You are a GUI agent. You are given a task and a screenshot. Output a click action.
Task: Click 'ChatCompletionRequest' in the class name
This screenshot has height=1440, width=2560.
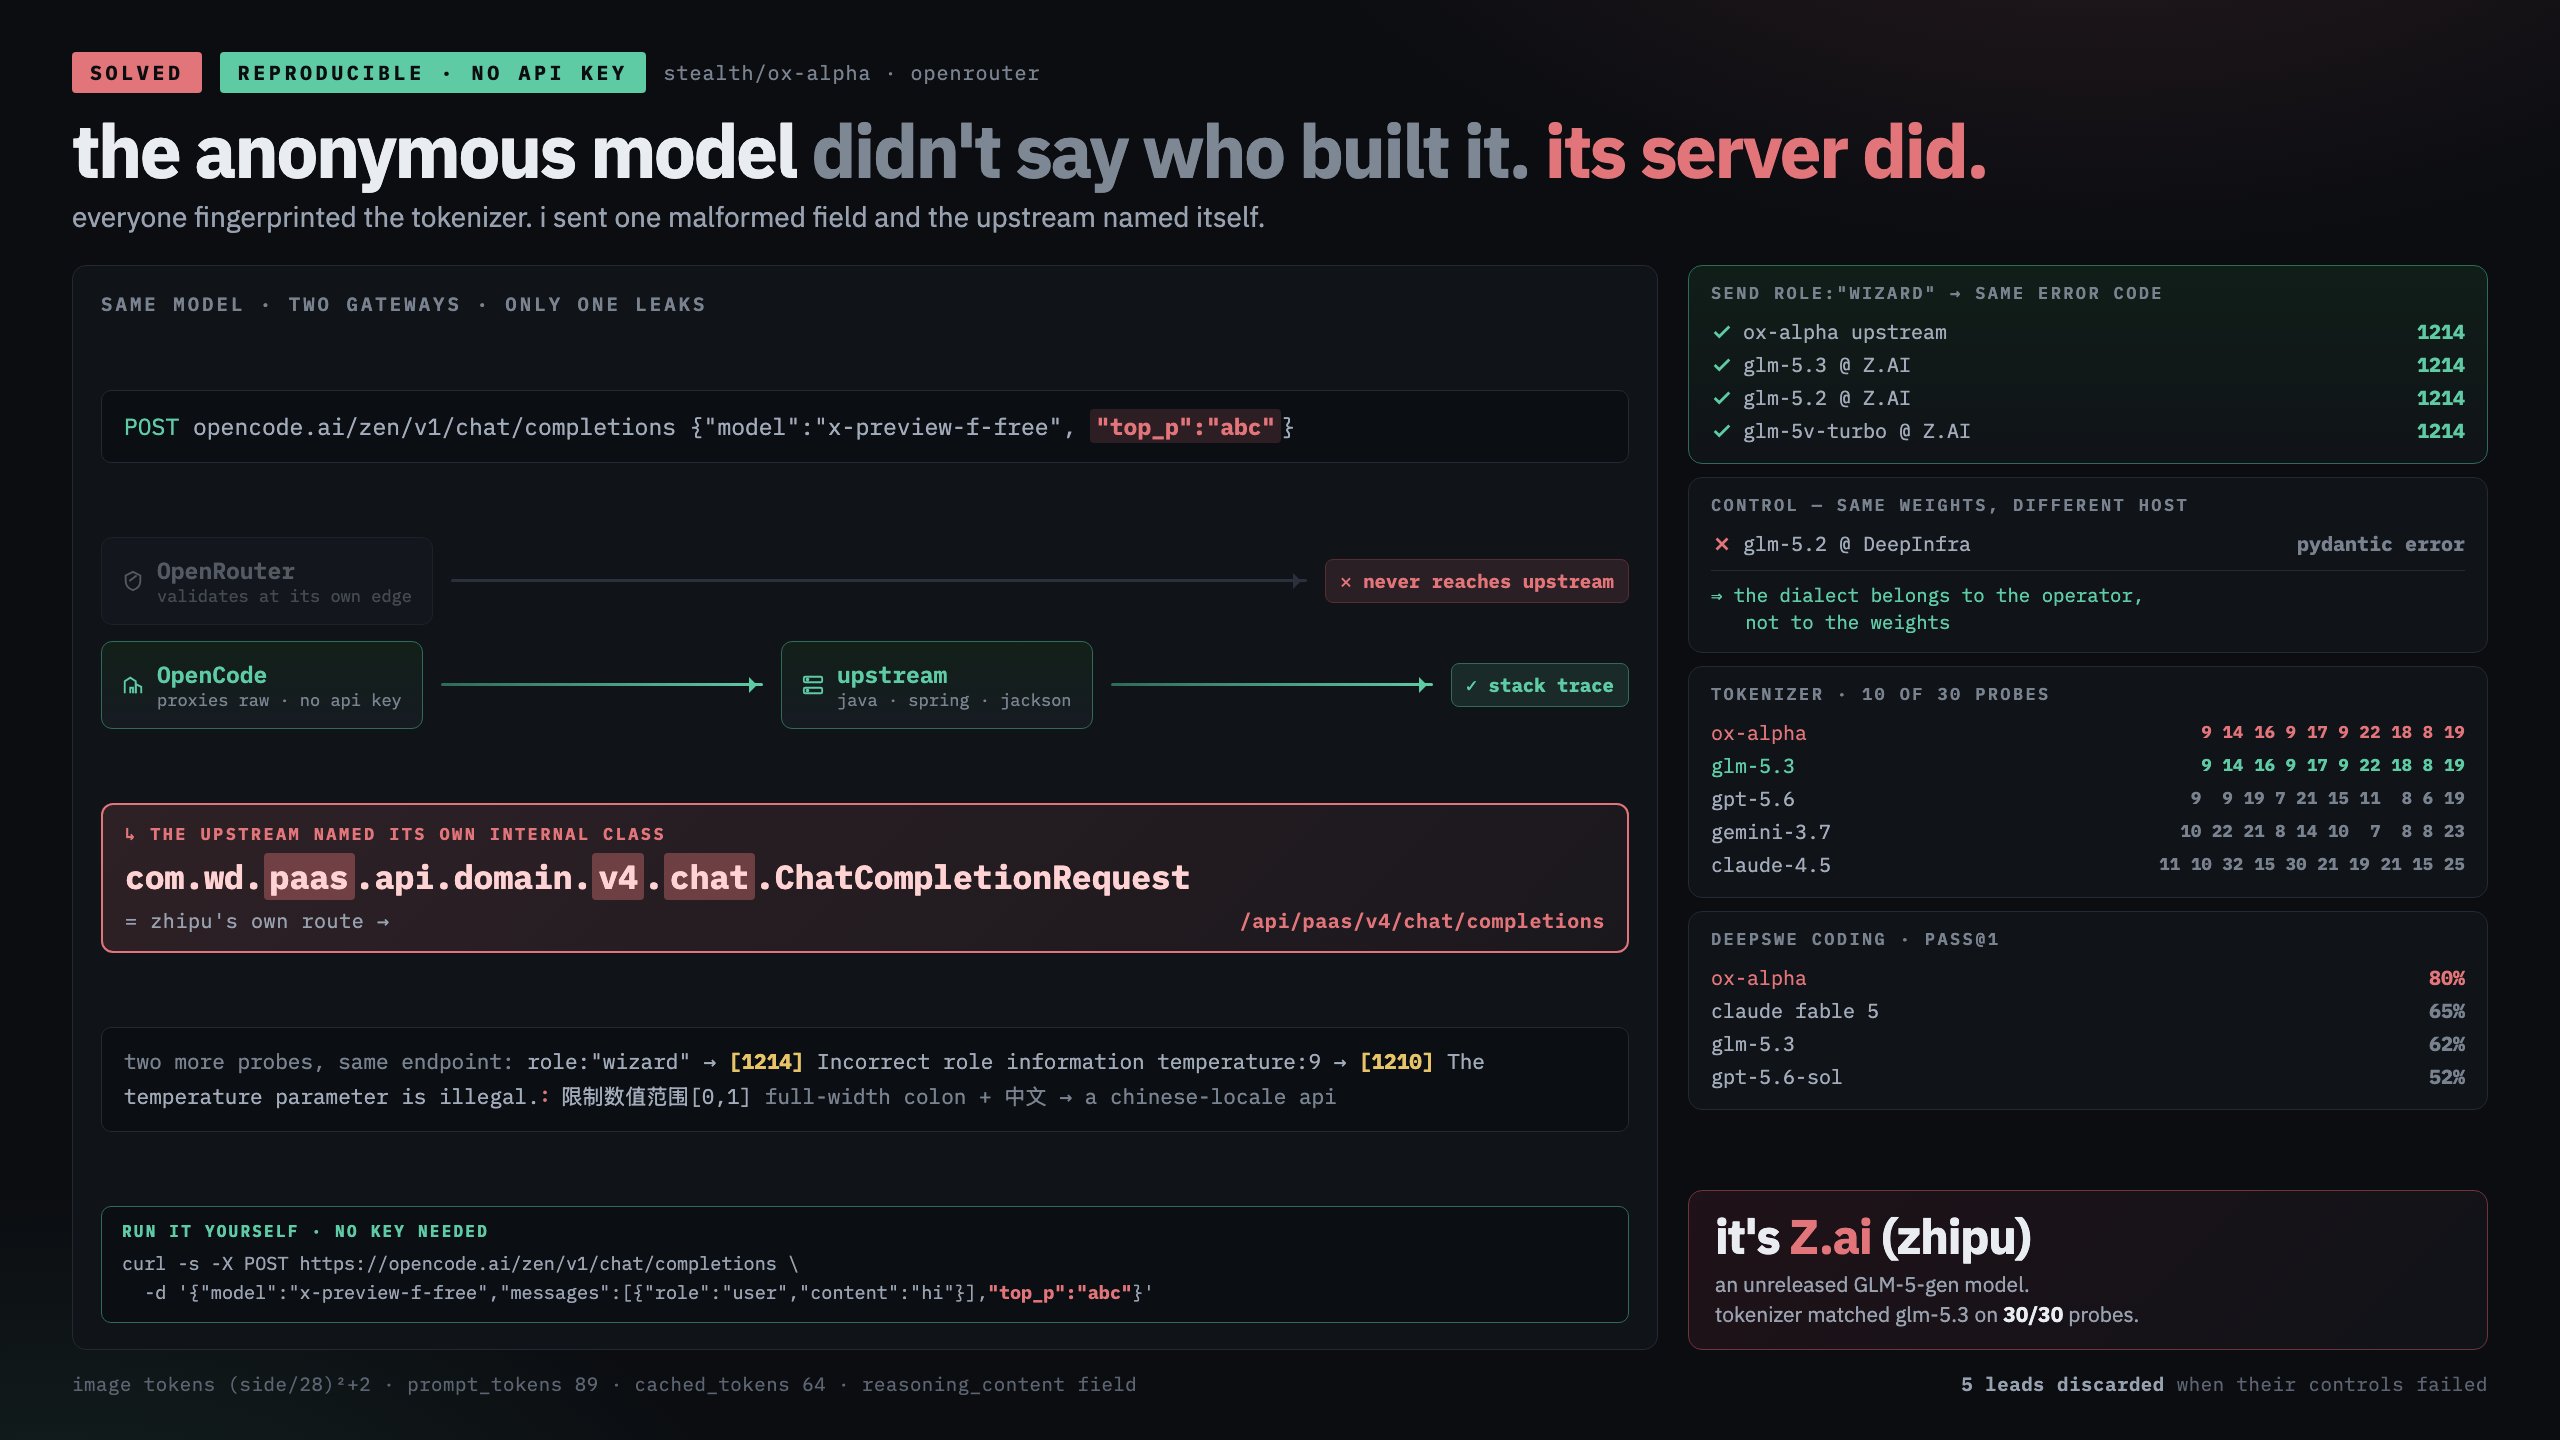coord(982,877)
